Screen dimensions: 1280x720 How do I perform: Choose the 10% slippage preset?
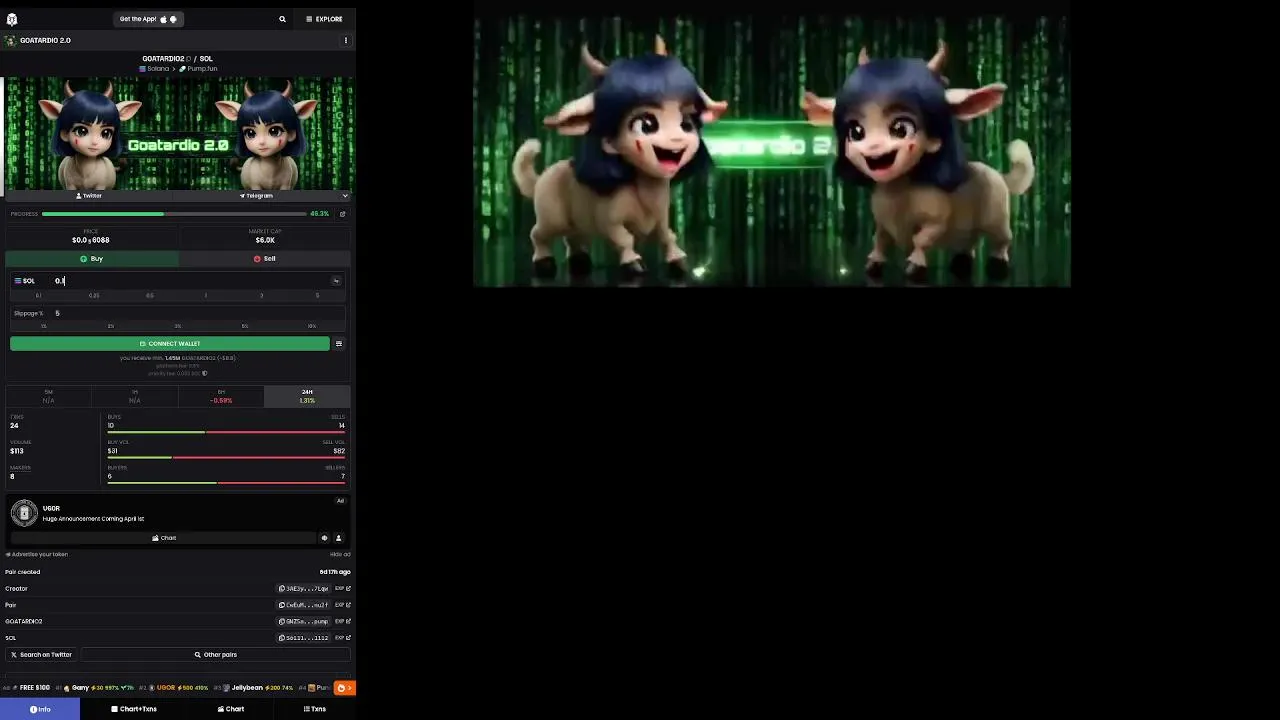pyautogui.click(x=312, y=326)
